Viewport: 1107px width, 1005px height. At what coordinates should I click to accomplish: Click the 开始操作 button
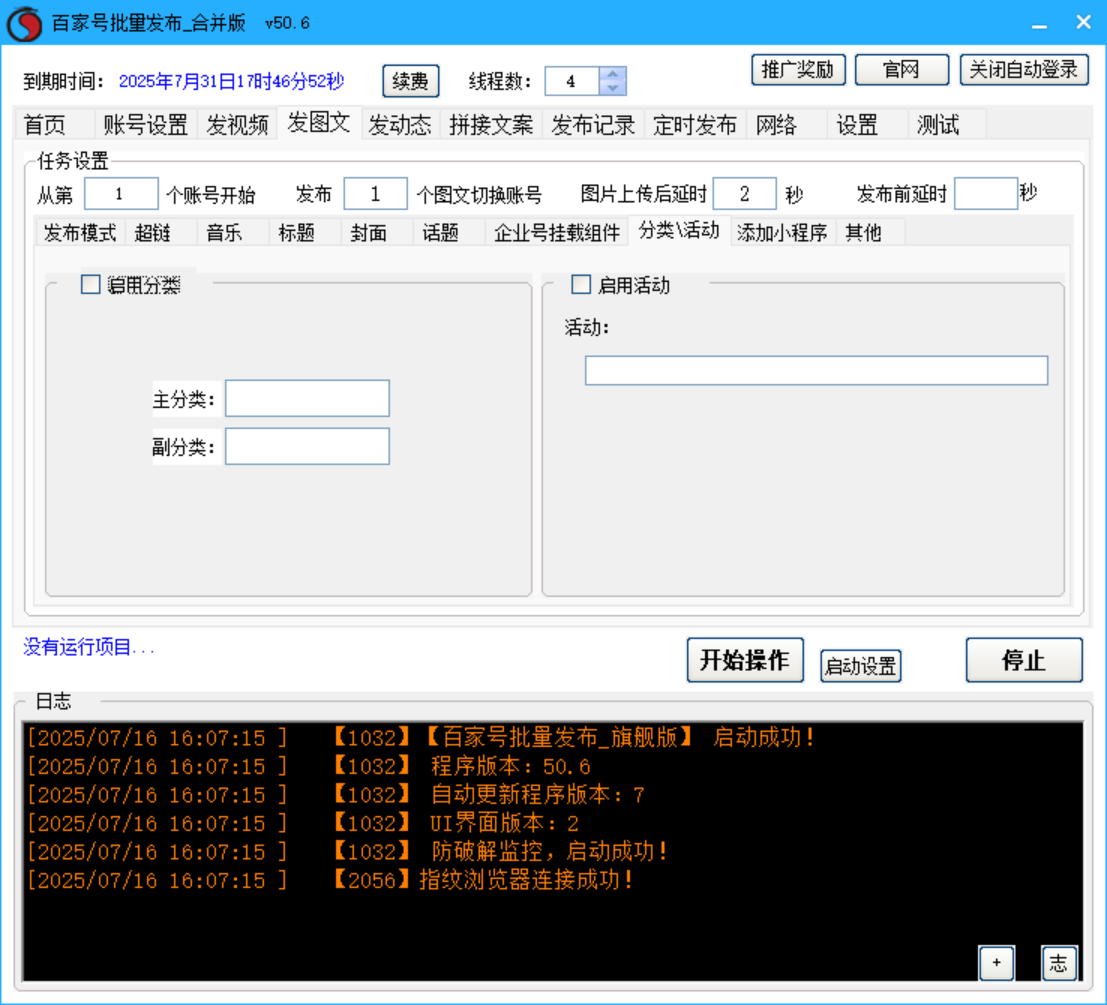click(745, 660)
